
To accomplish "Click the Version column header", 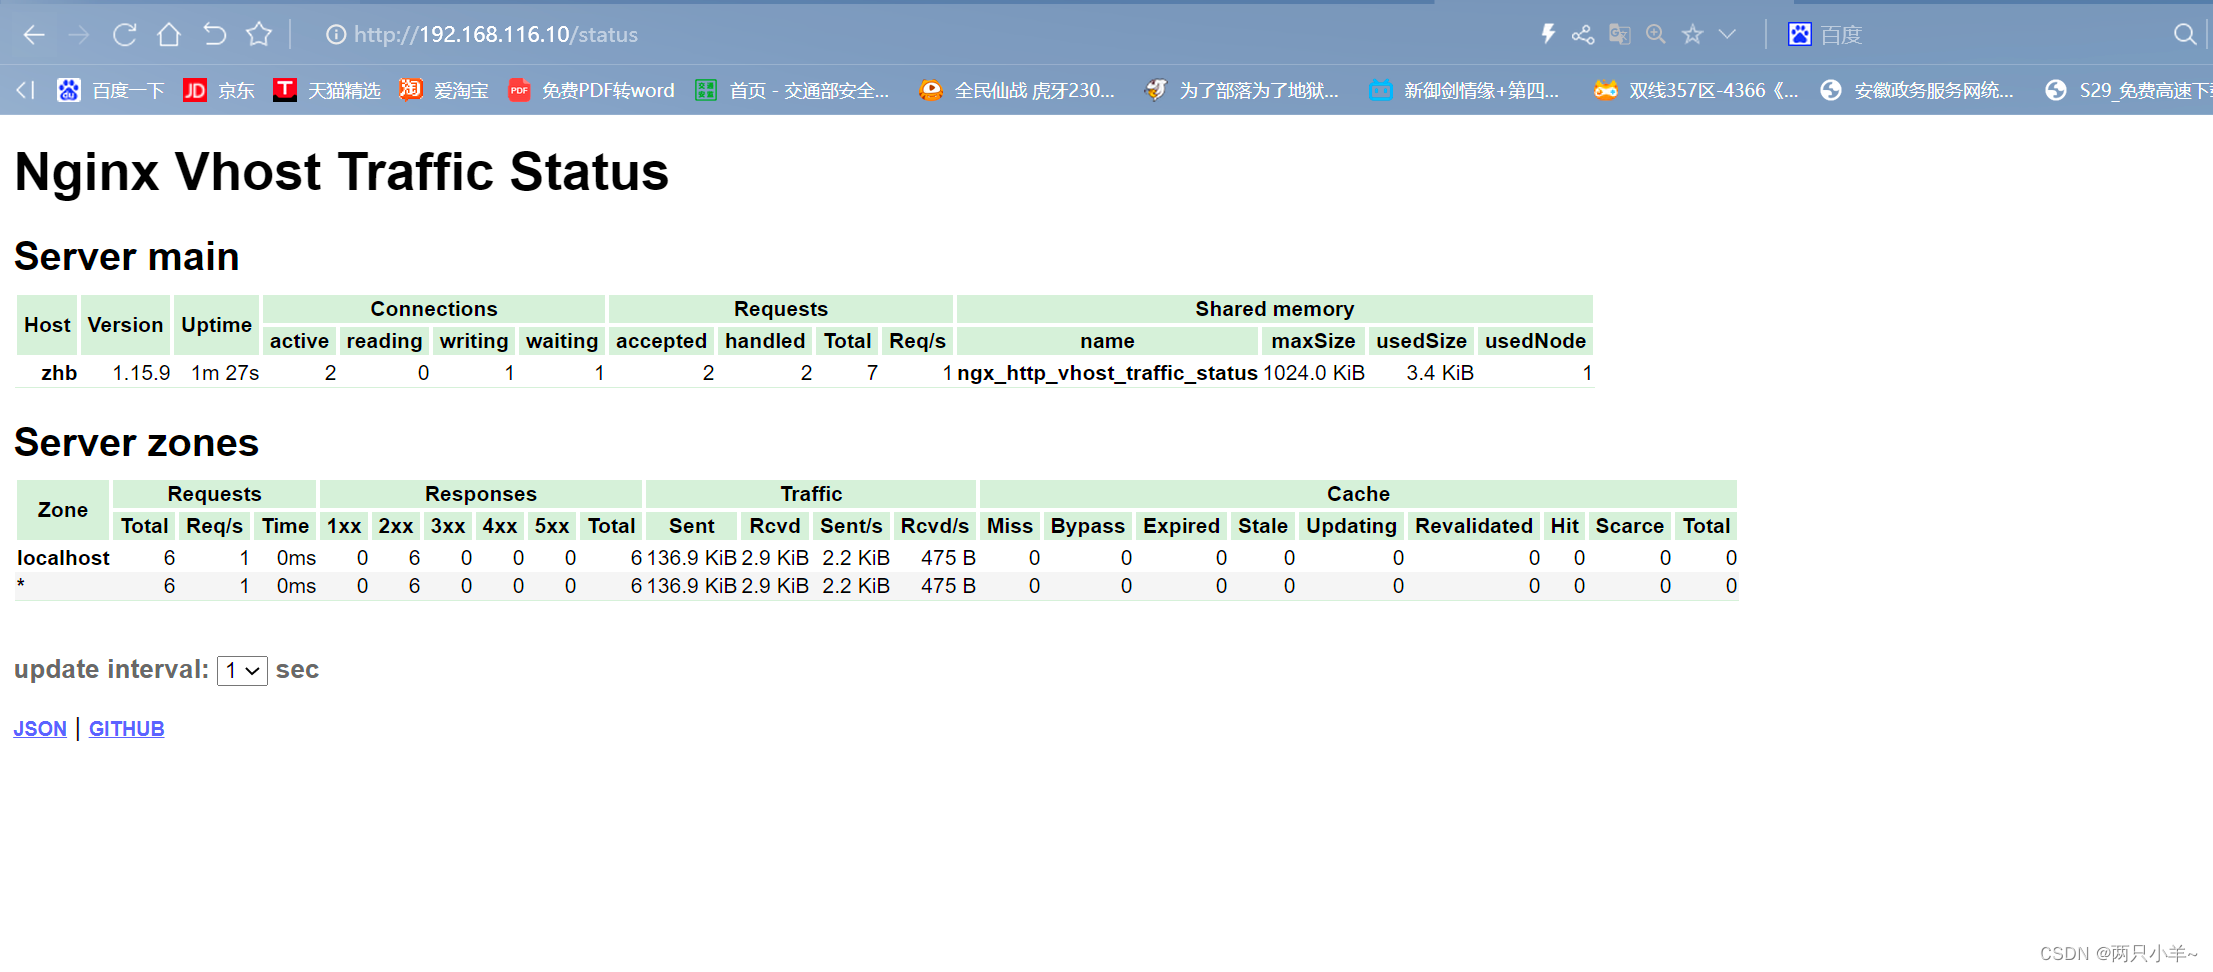I will coord(125,325).
